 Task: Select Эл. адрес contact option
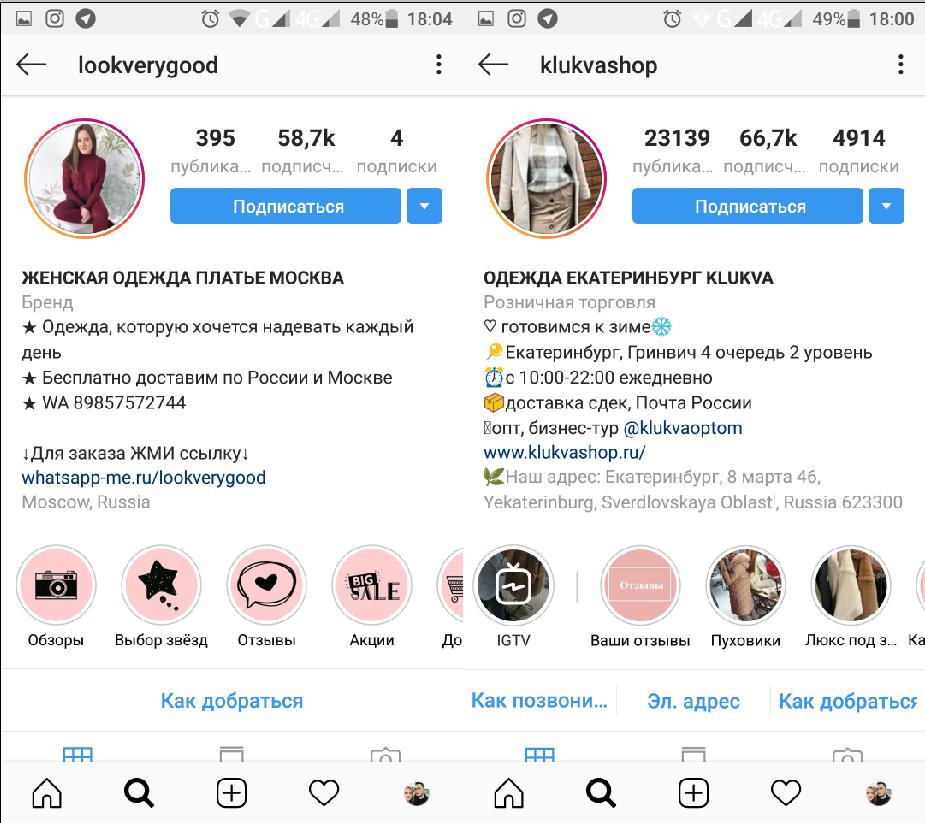[693, 701]
